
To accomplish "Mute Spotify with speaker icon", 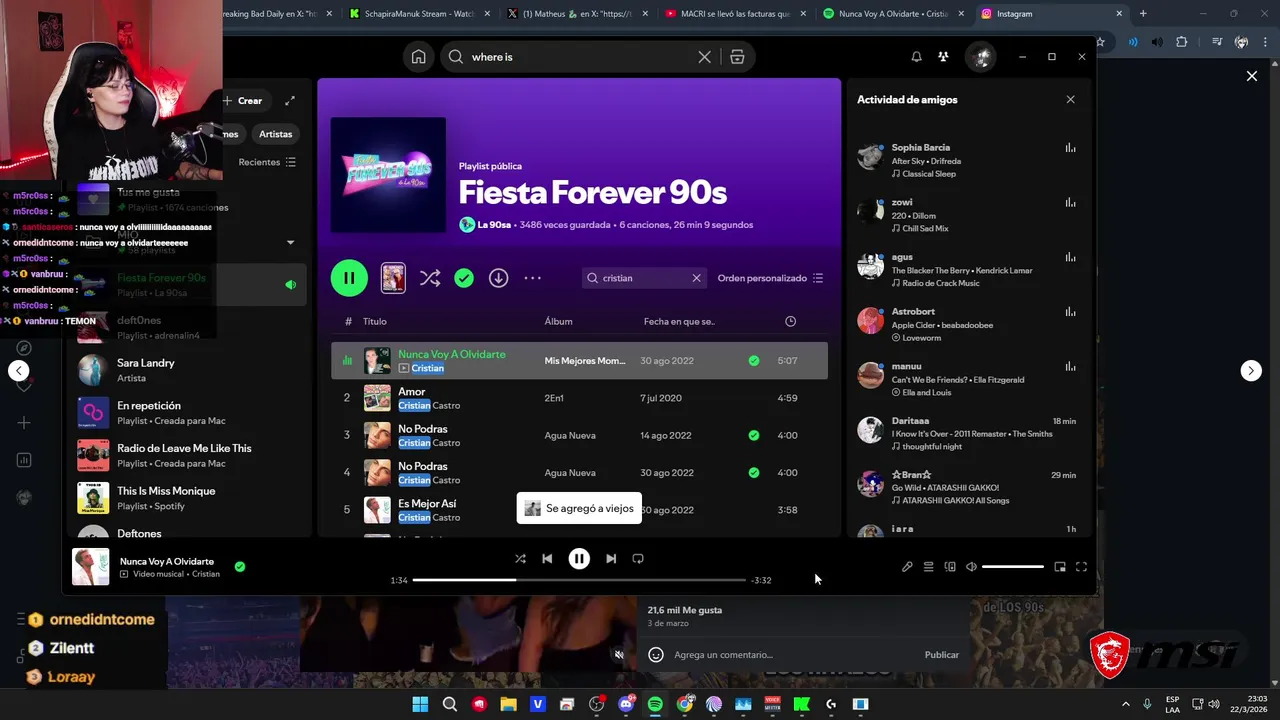I will [x=971, y=567].
